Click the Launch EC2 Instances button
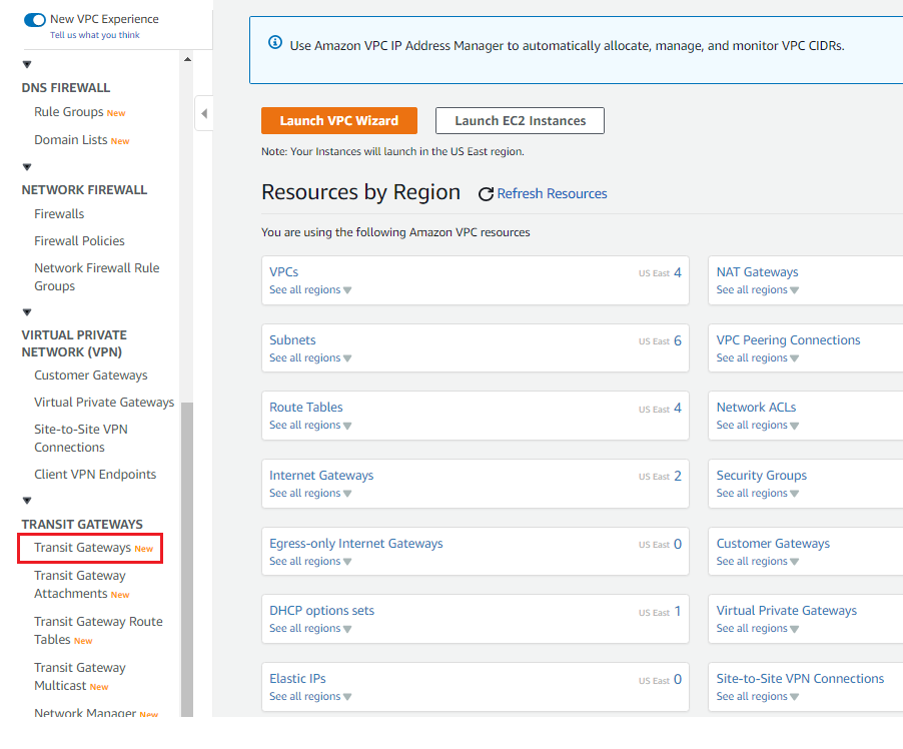Viewport: 903px width, 749px height. [520, 120]
